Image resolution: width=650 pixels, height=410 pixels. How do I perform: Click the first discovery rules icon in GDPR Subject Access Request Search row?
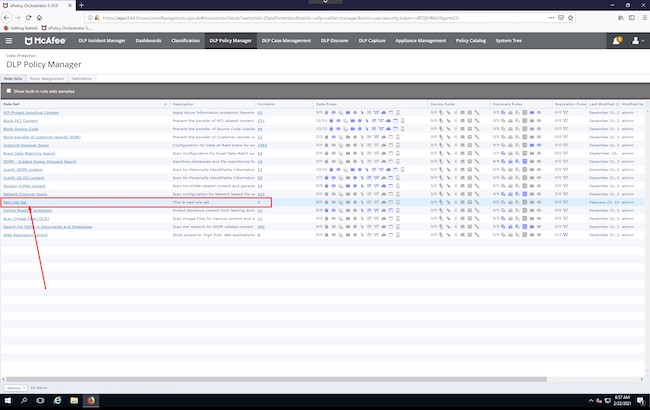tap(503, 161)
